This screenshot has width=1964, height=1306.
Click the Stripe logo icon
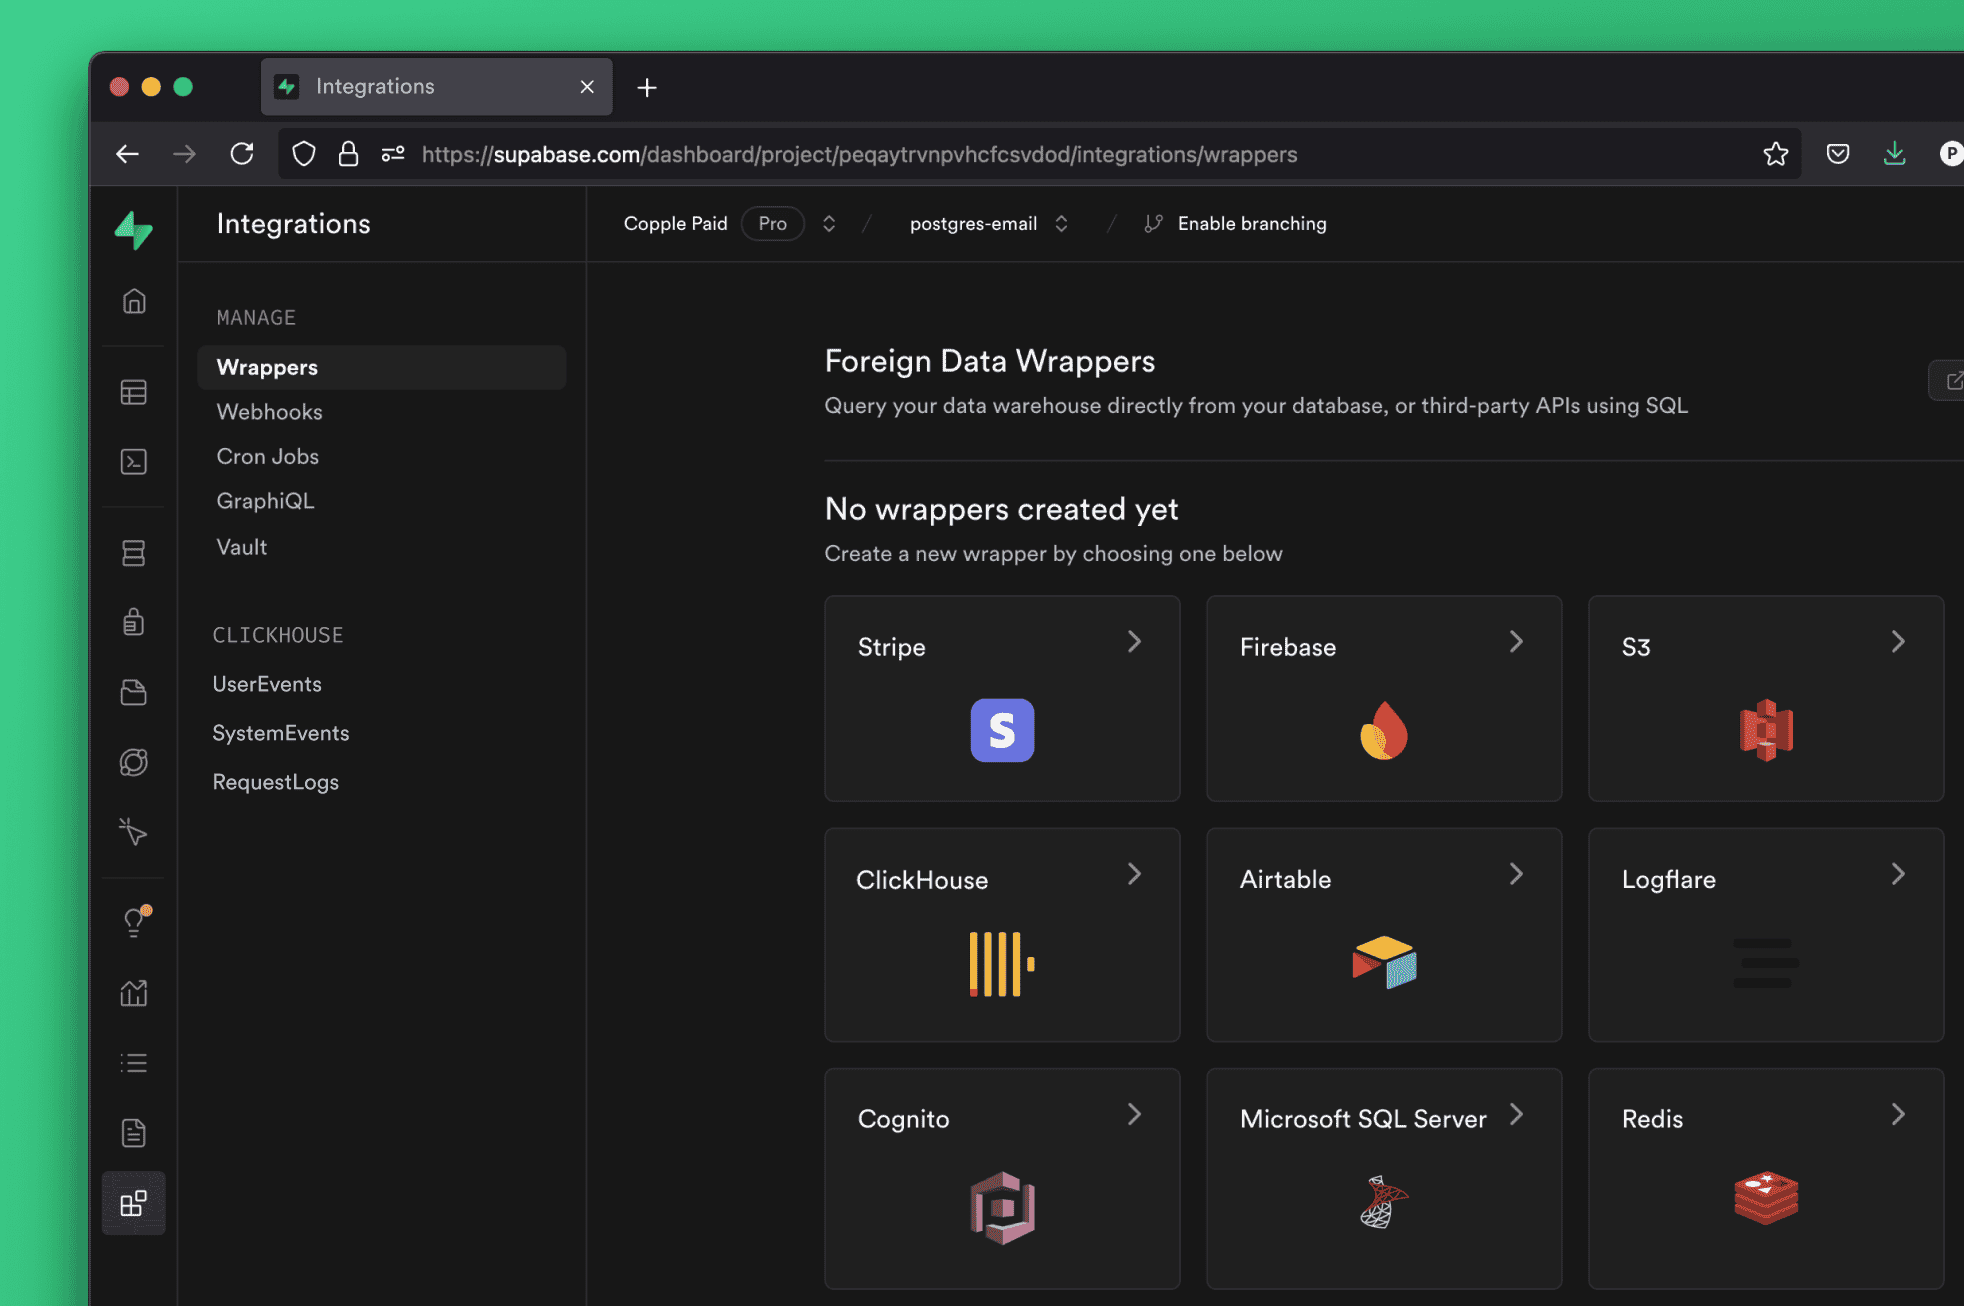[x=1002, y=730]
